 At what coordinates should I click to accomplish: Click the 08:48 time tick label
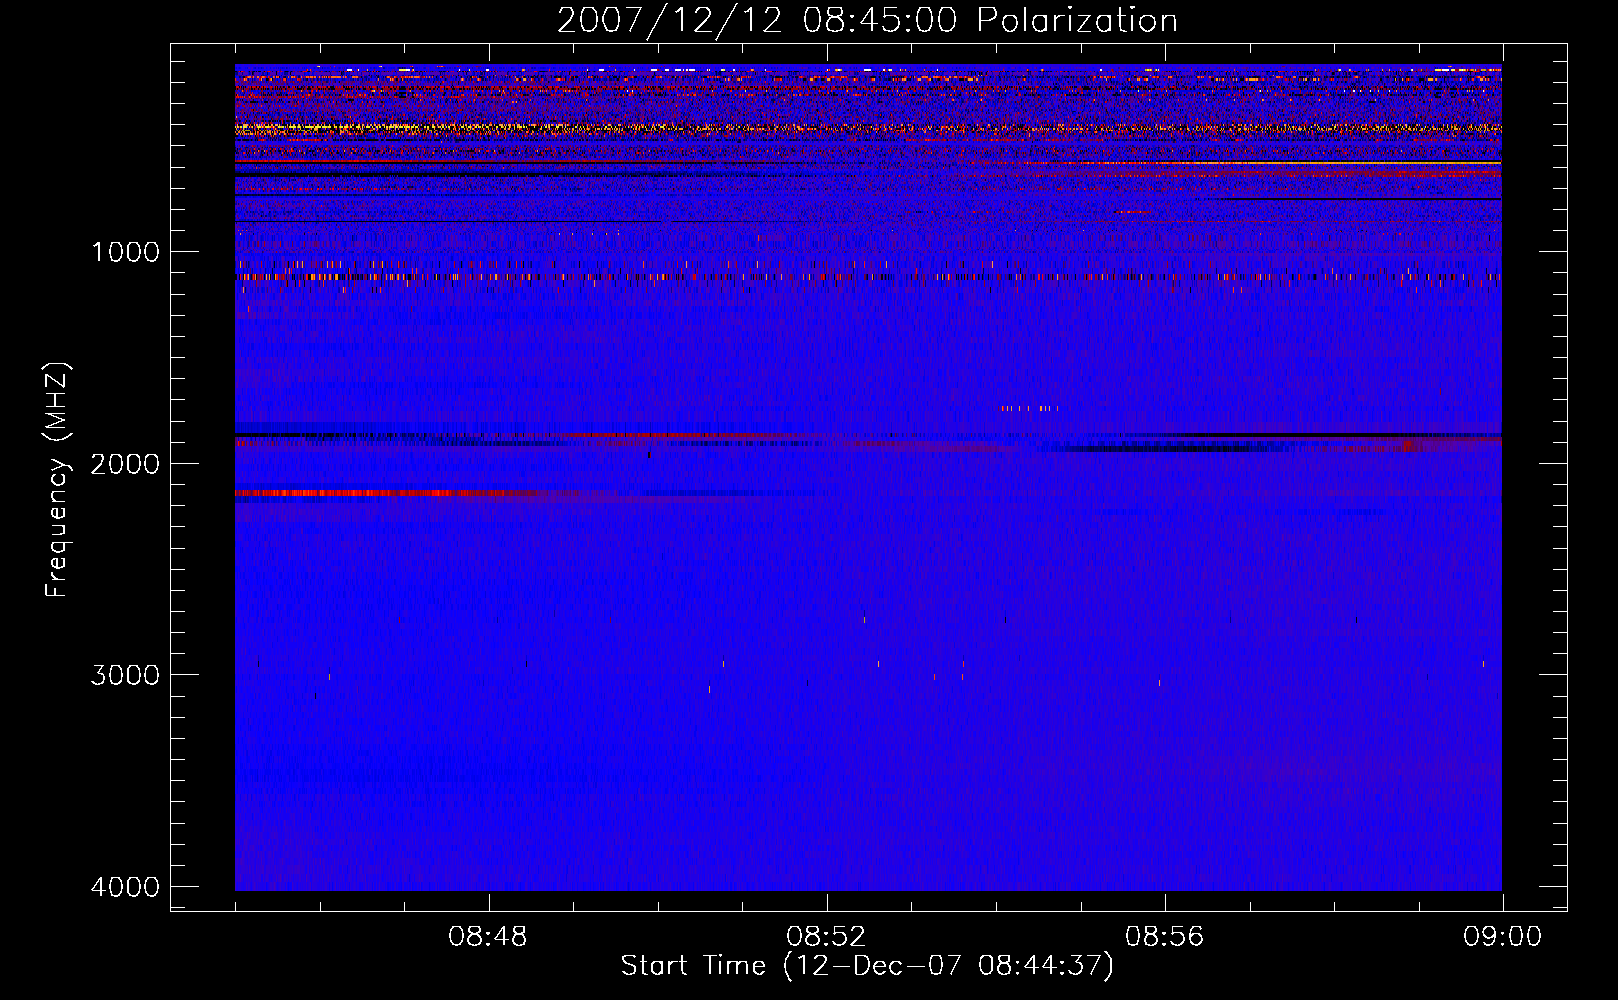[488, 937]
